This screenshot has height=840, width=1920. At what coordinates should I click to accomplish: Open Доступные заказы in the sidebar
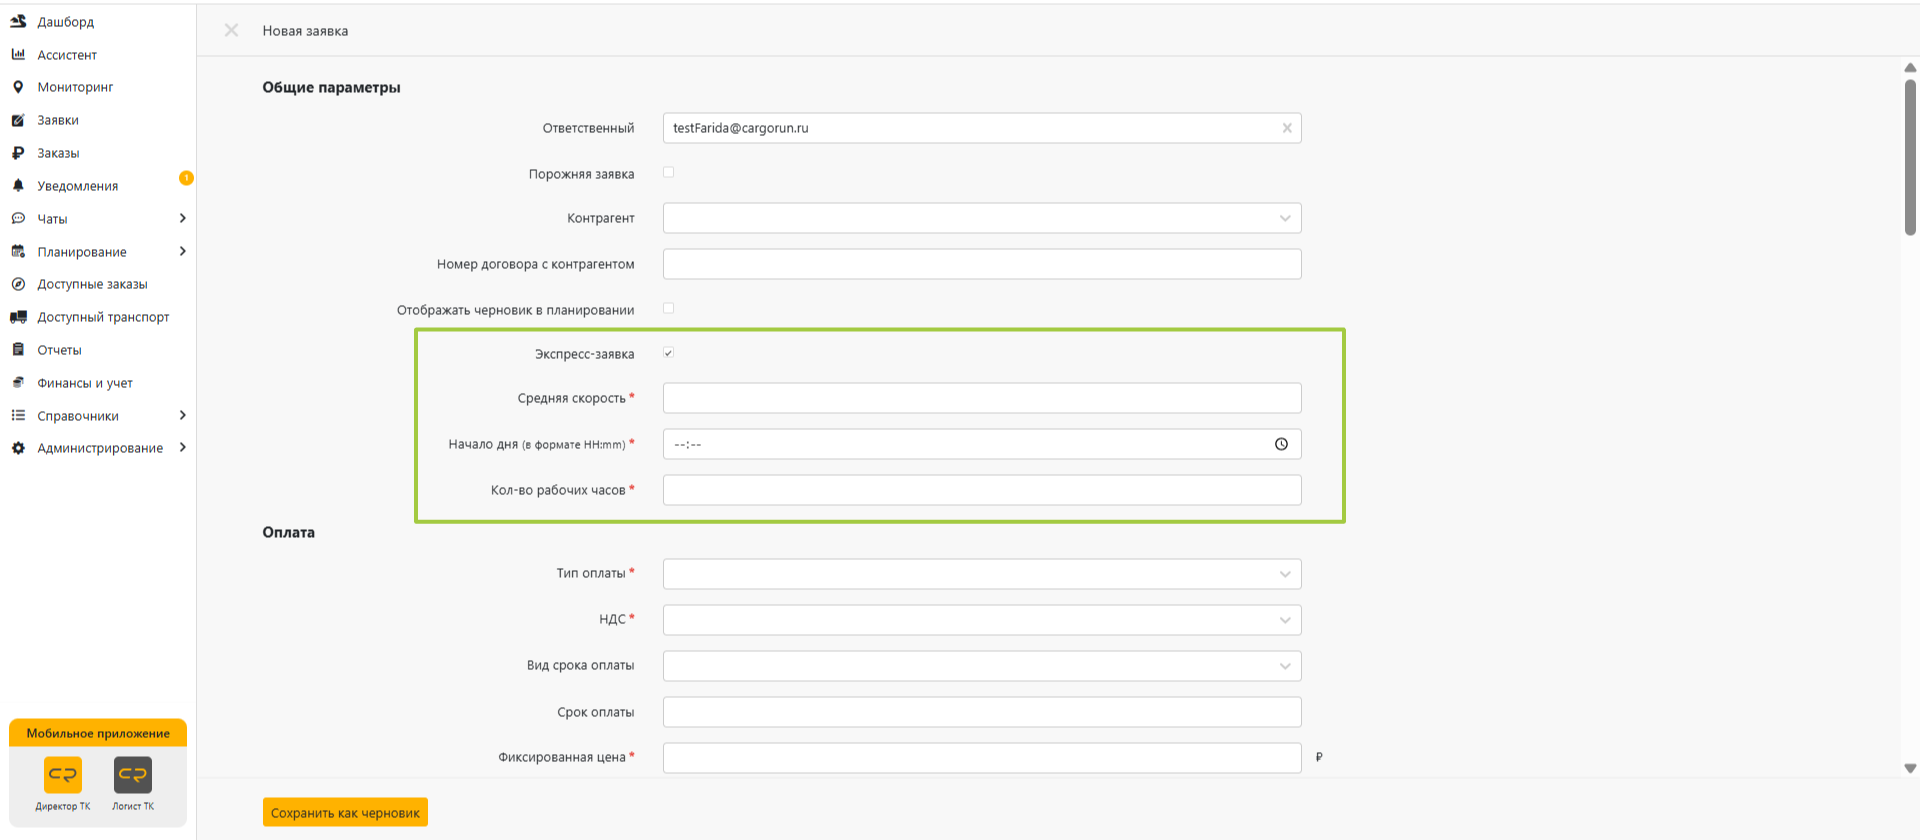(92, 284)
